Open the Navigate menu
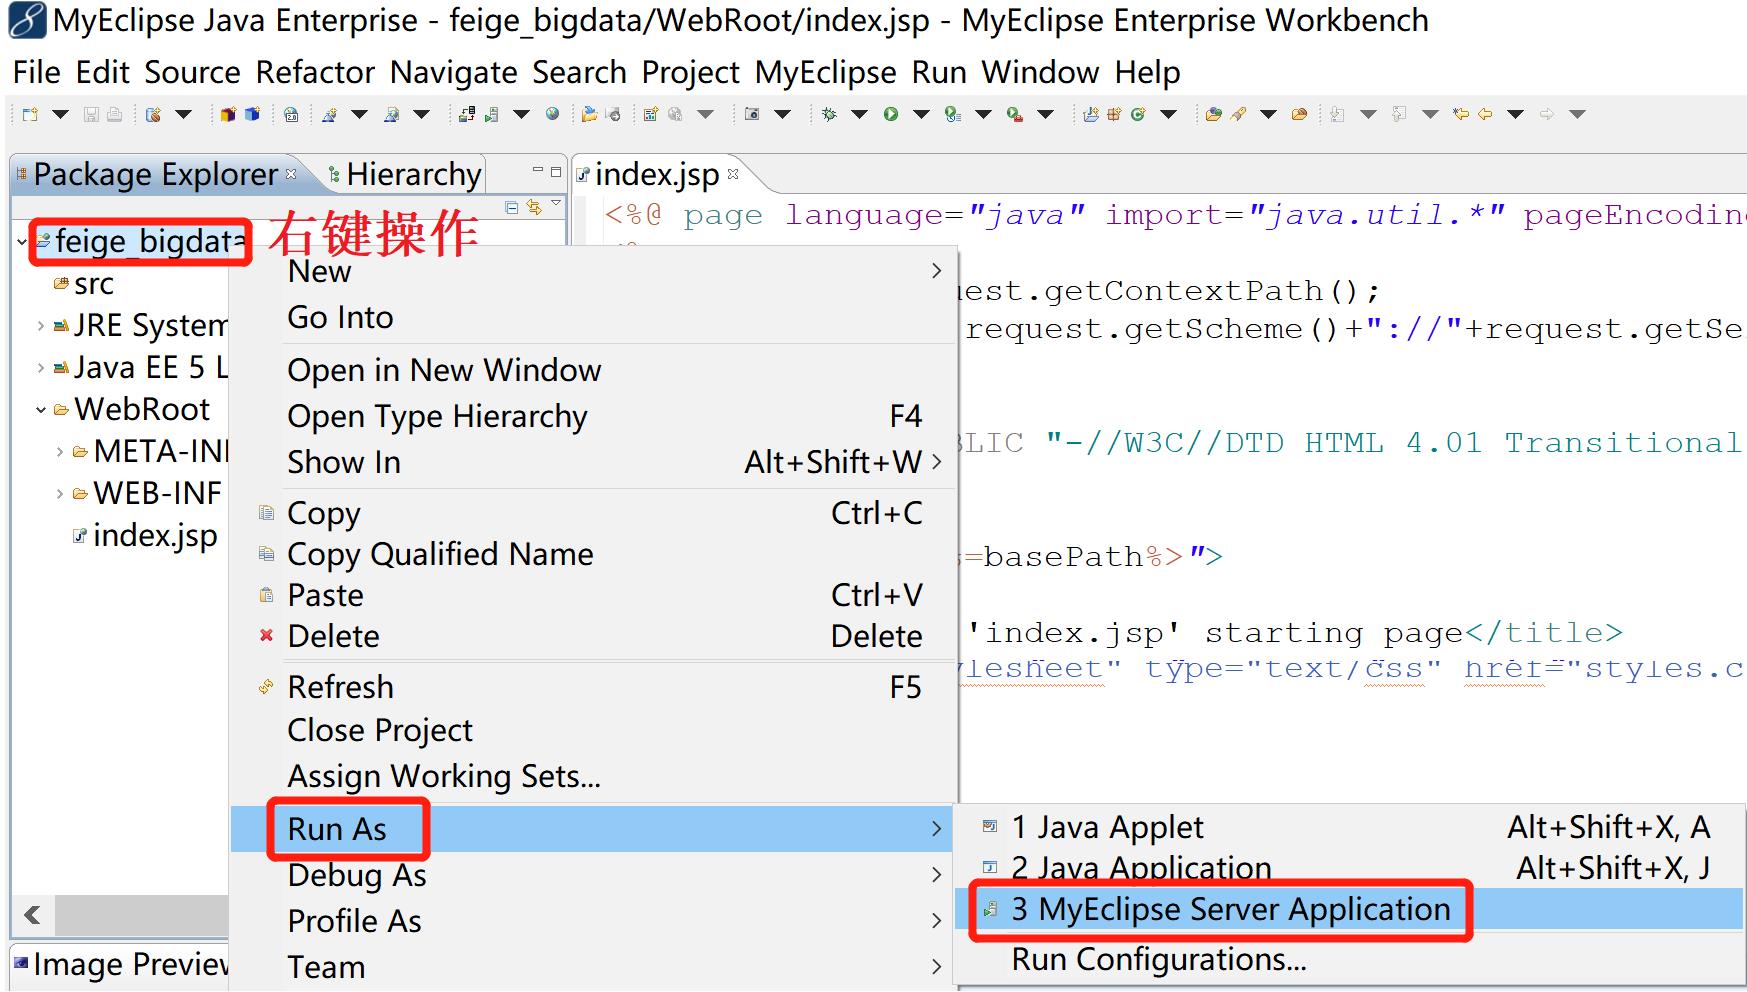1747x992 pixels. (454, 72)
